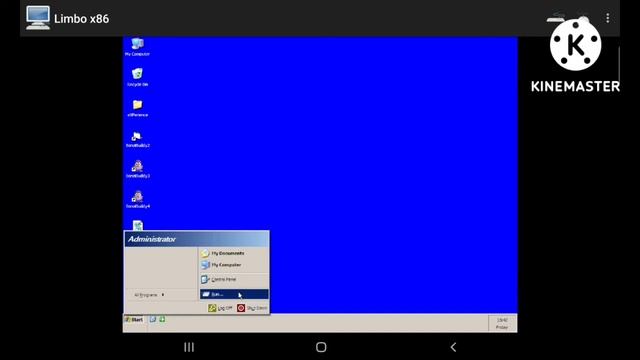Click the taskbar clock showing Friday
The width and height of the screenshot is (640, 360).
coord(502,323)
